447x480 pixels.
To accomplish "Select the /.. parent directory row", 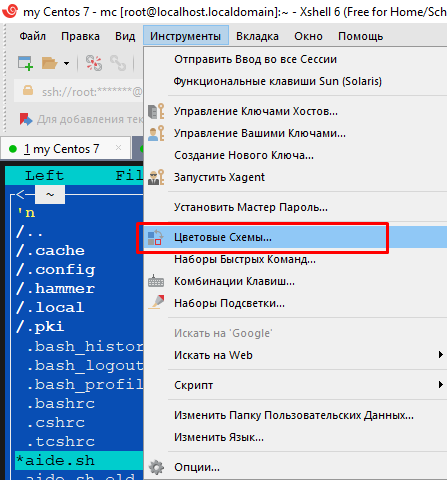I will click(x=79, y=232).
